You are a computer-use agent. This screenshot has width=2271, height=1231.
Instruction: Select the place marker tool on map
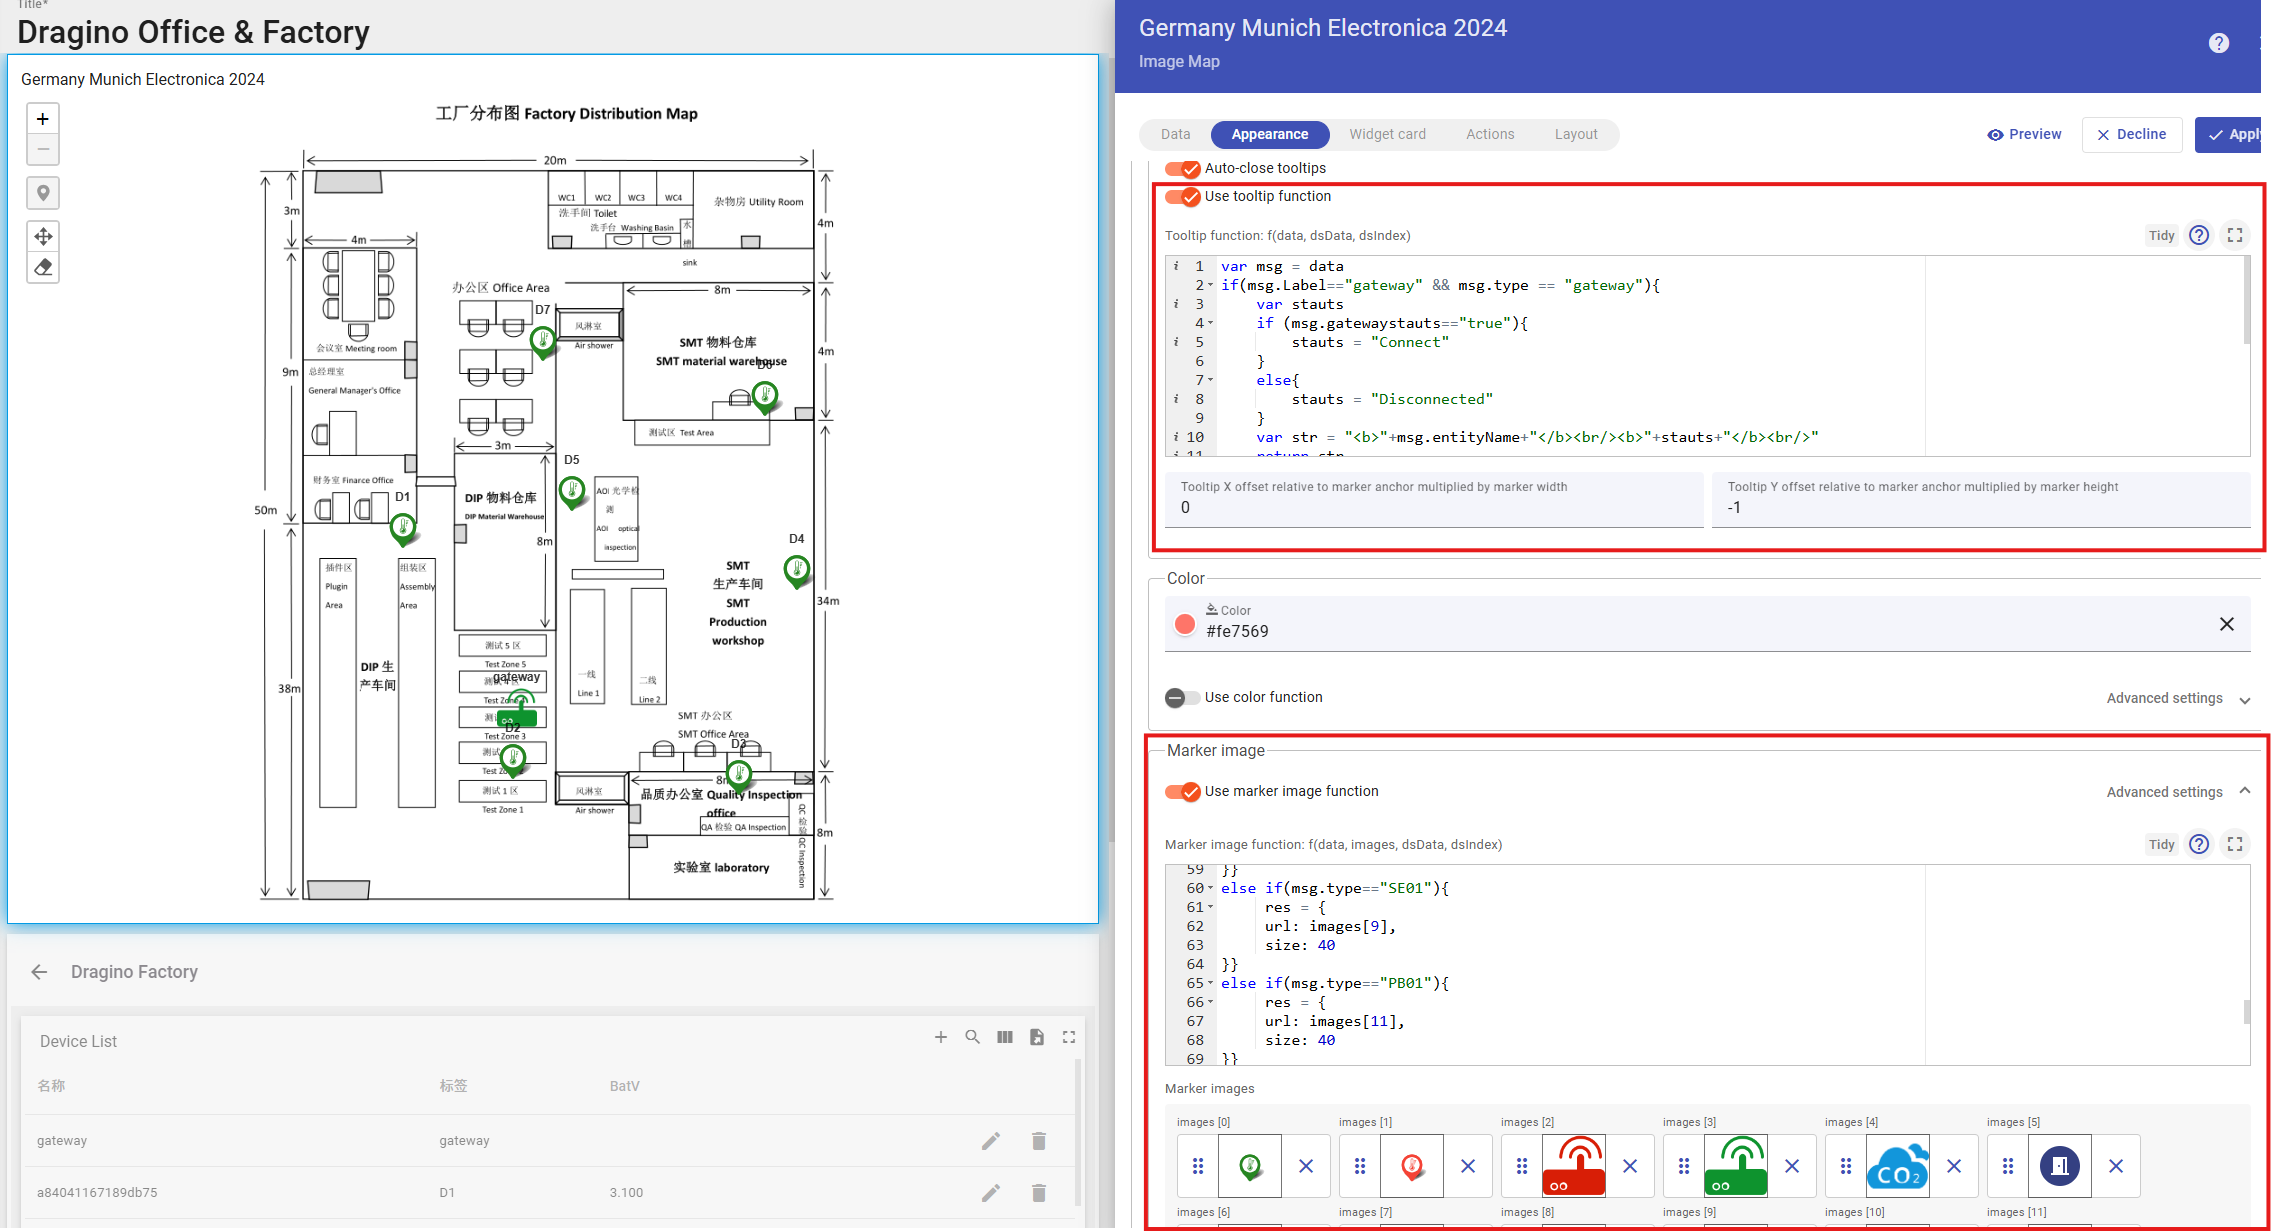(x=43, y=193)
